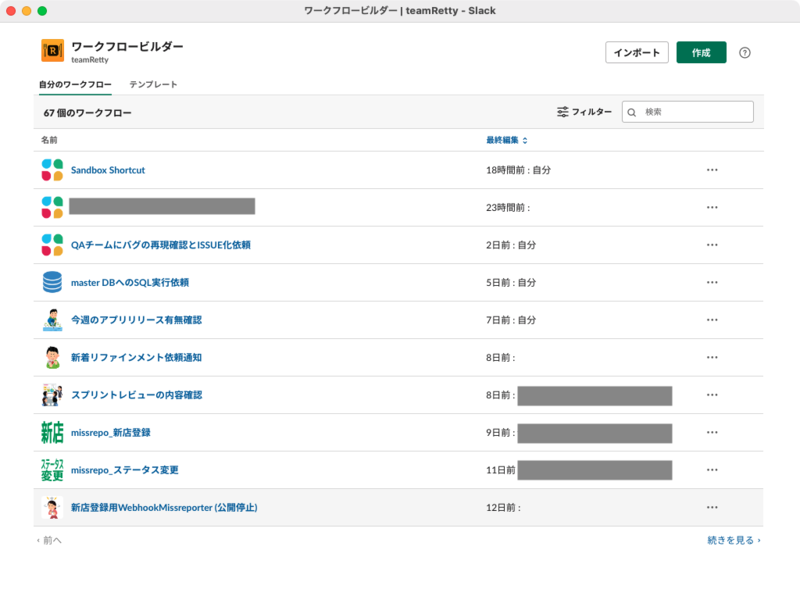Click the Sandbox Shortcut workflow icon
The width and height of the screenshot is (800, 589).
[x=52, y=170]
